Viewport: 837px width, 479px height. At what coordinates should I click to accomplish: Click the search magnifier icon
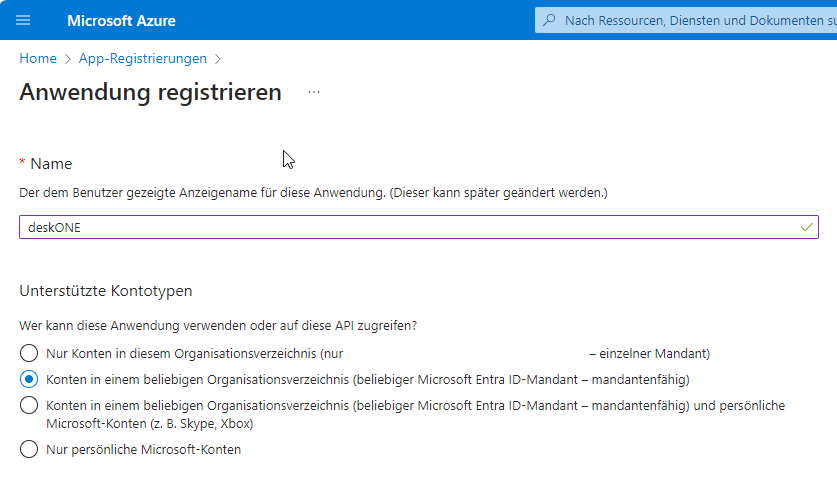click(x=549, y=20)
